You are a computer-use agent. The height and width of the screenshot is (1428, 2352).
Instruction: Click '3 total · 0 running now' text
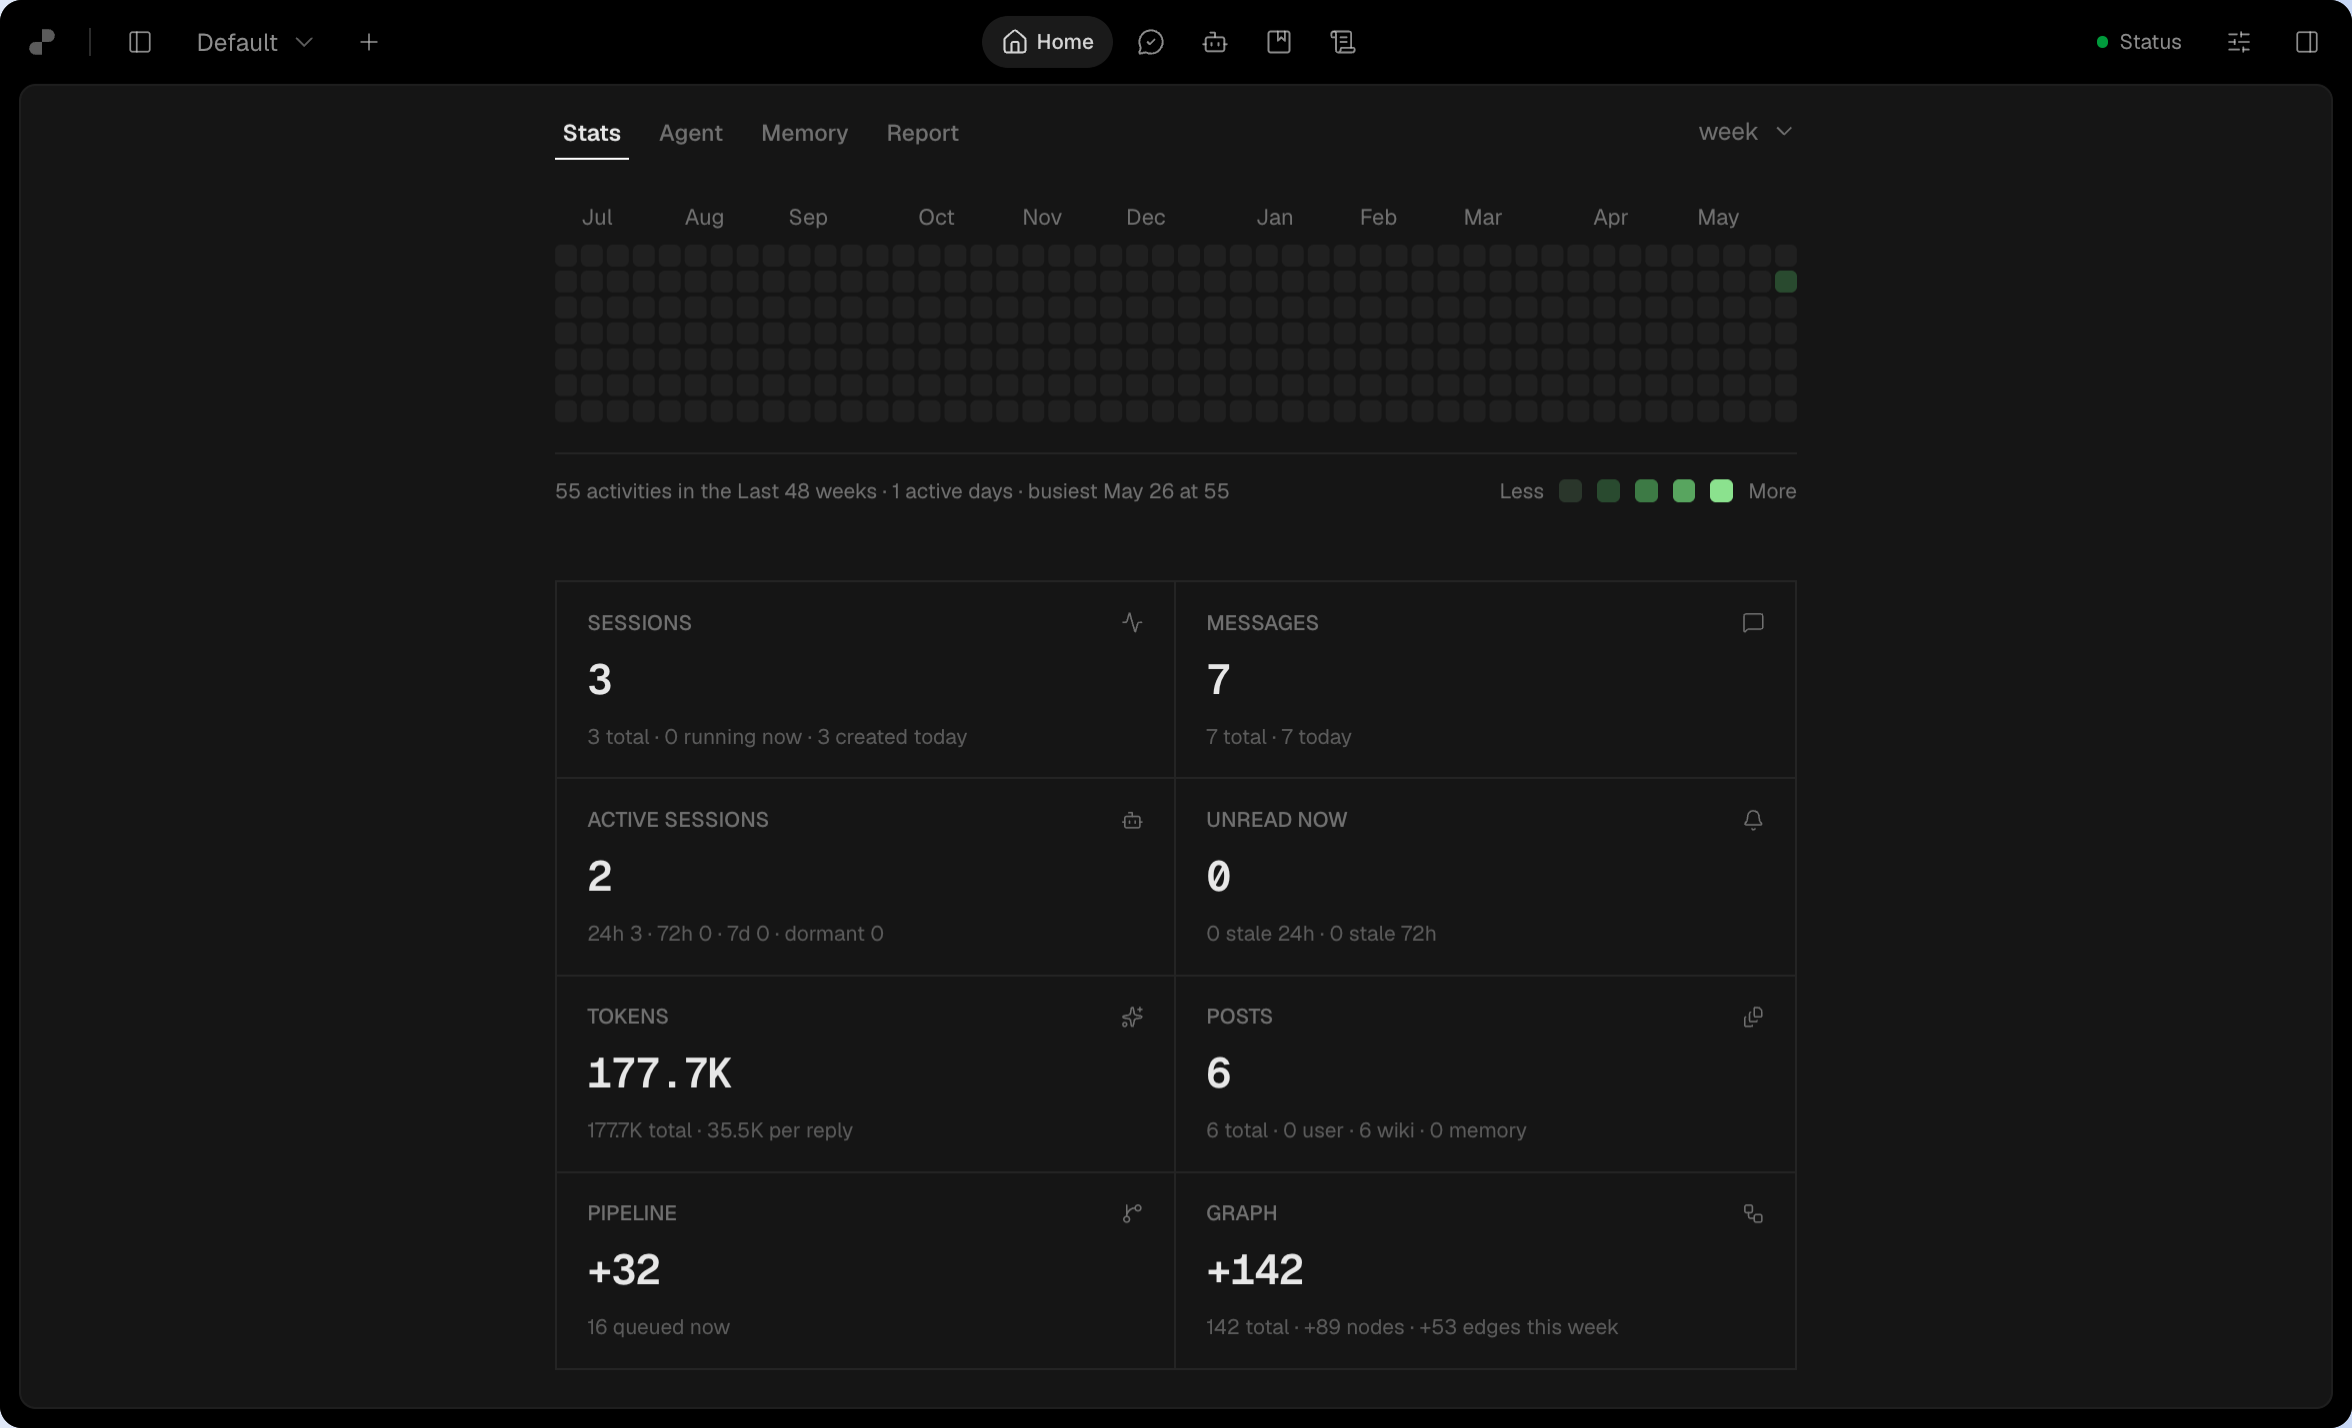695,737
